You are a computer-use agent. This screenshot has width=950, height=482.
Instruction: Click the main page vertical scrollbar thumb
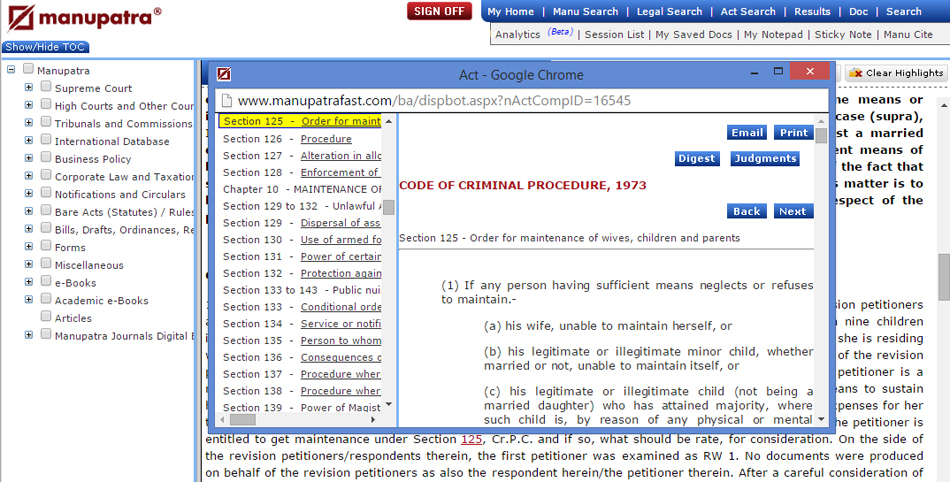pyautogui.click(x=944, y=277)
